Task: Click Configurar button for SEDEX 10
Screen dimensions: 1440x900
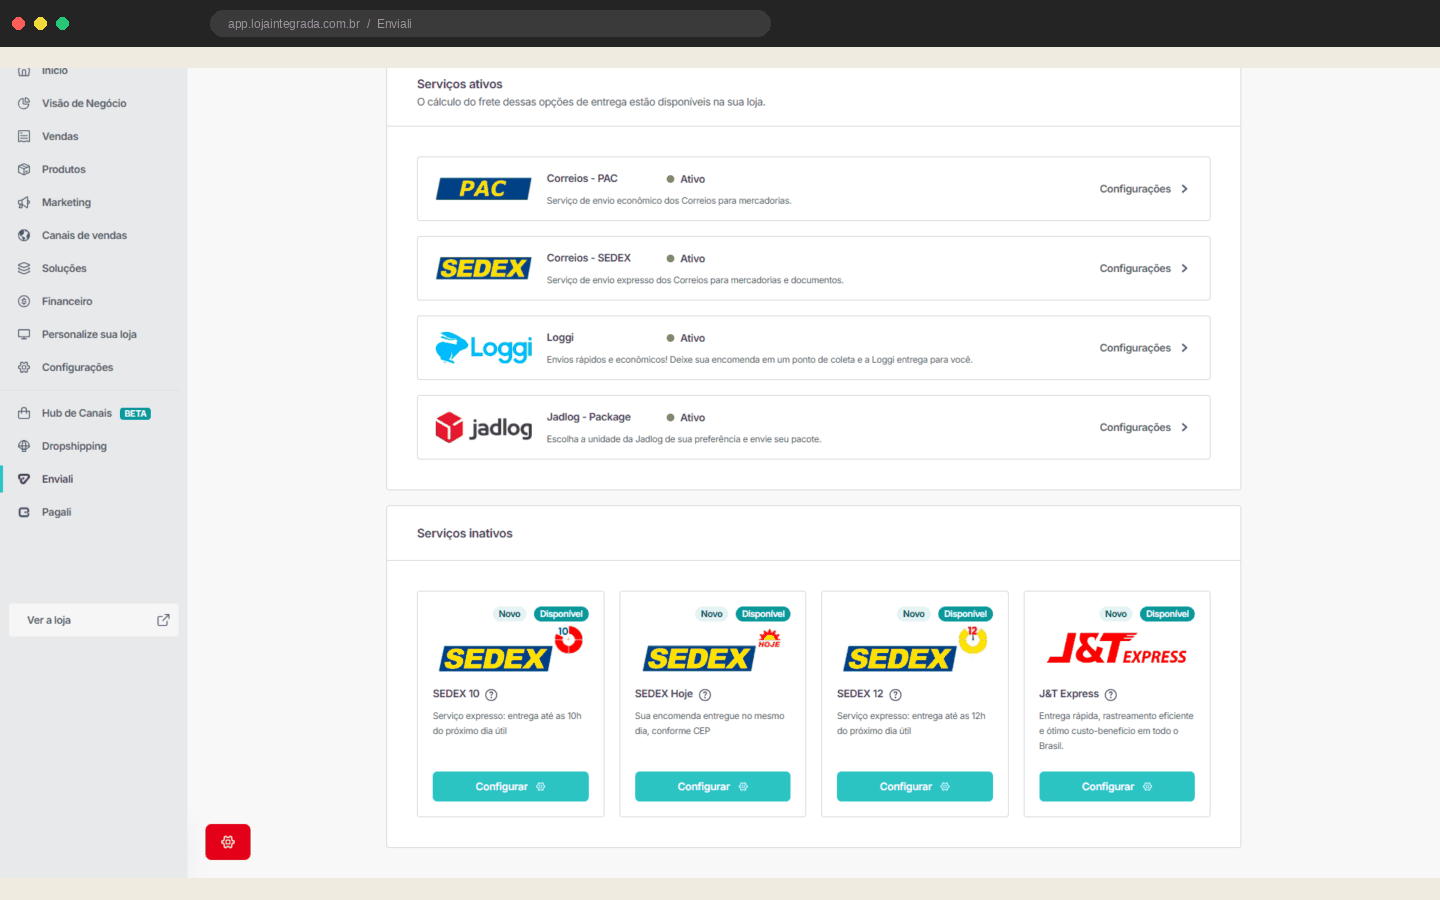Action: pyautogui.click(x=510, y=786)
